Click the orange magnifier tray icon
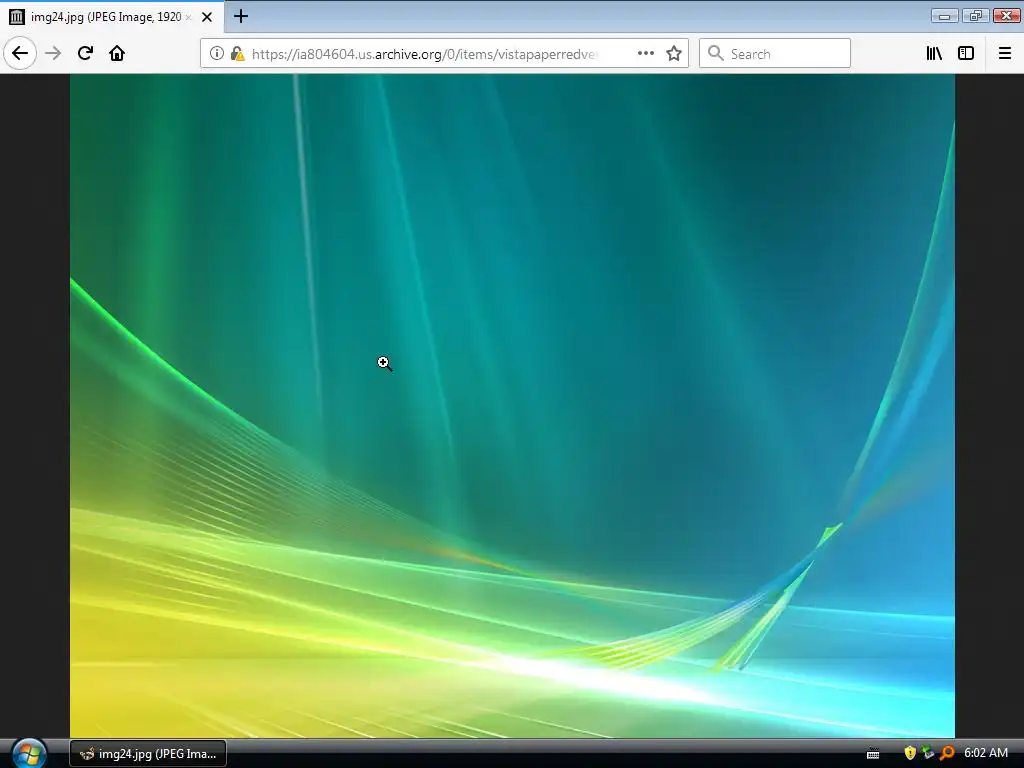This screenshot has height=768, width=1024. pyautogui.click(x=947, y=753)
